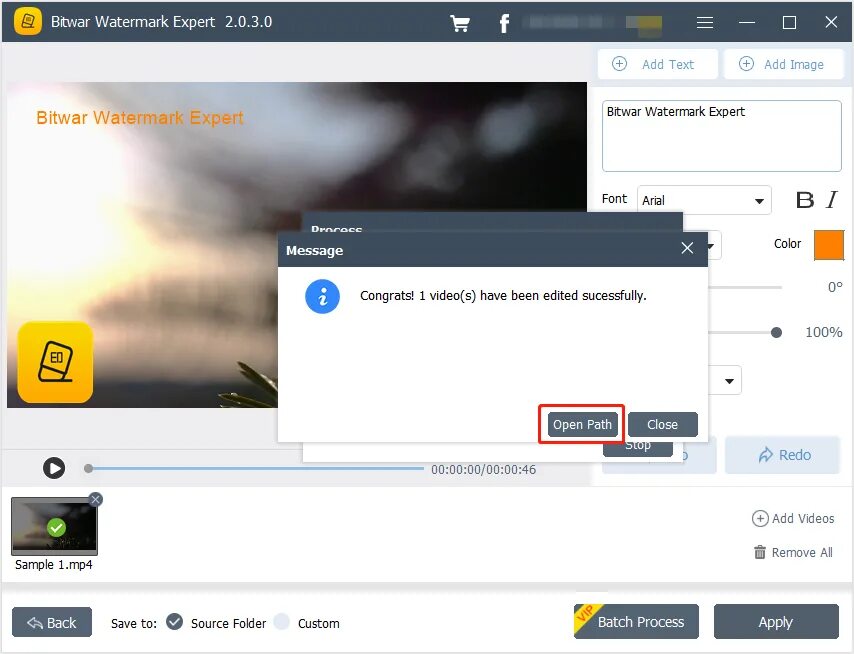
Task: Click Open Path in the Message dialog
Action: [x=582, y=424]
